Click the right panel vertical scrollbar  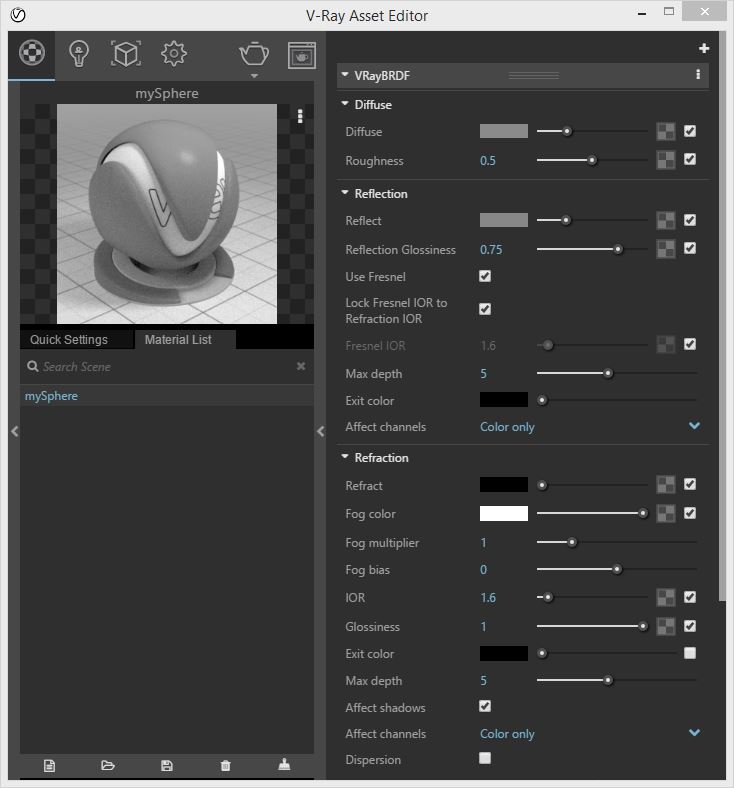tap(722, 316)
